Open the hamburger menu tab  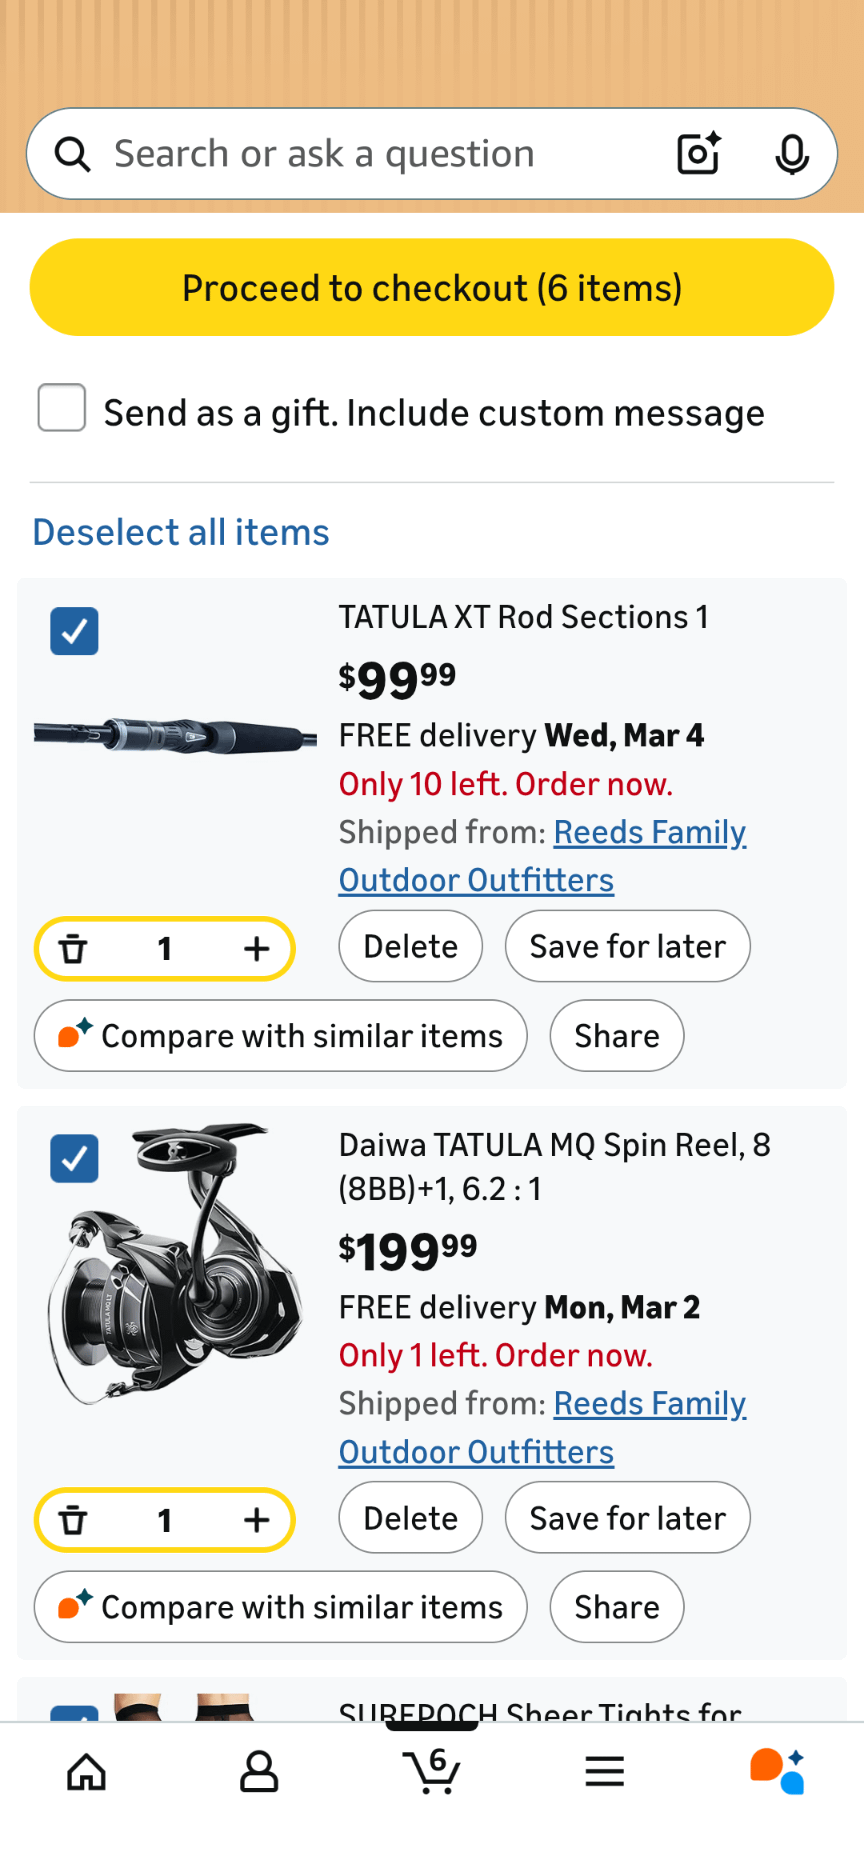[605, 1772]
